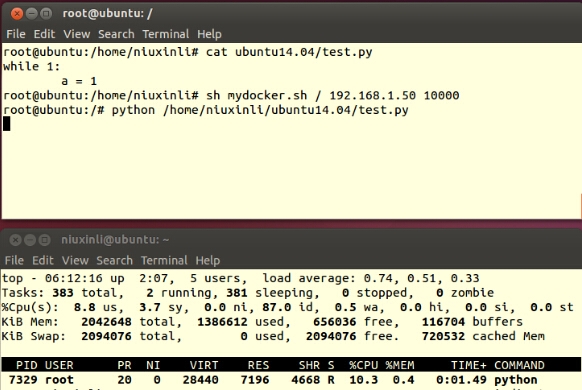Click Mem total value 2042648
The height and width of the screenshot is (390, 582).
[x=106, y=322]
